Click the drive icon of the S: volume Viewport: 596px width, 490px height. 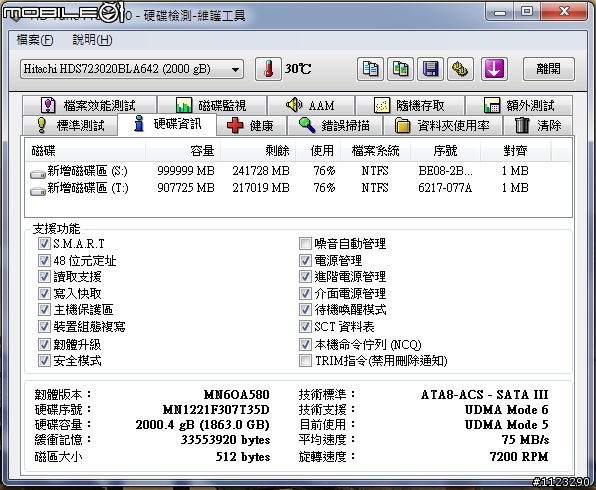click(38, 174)
